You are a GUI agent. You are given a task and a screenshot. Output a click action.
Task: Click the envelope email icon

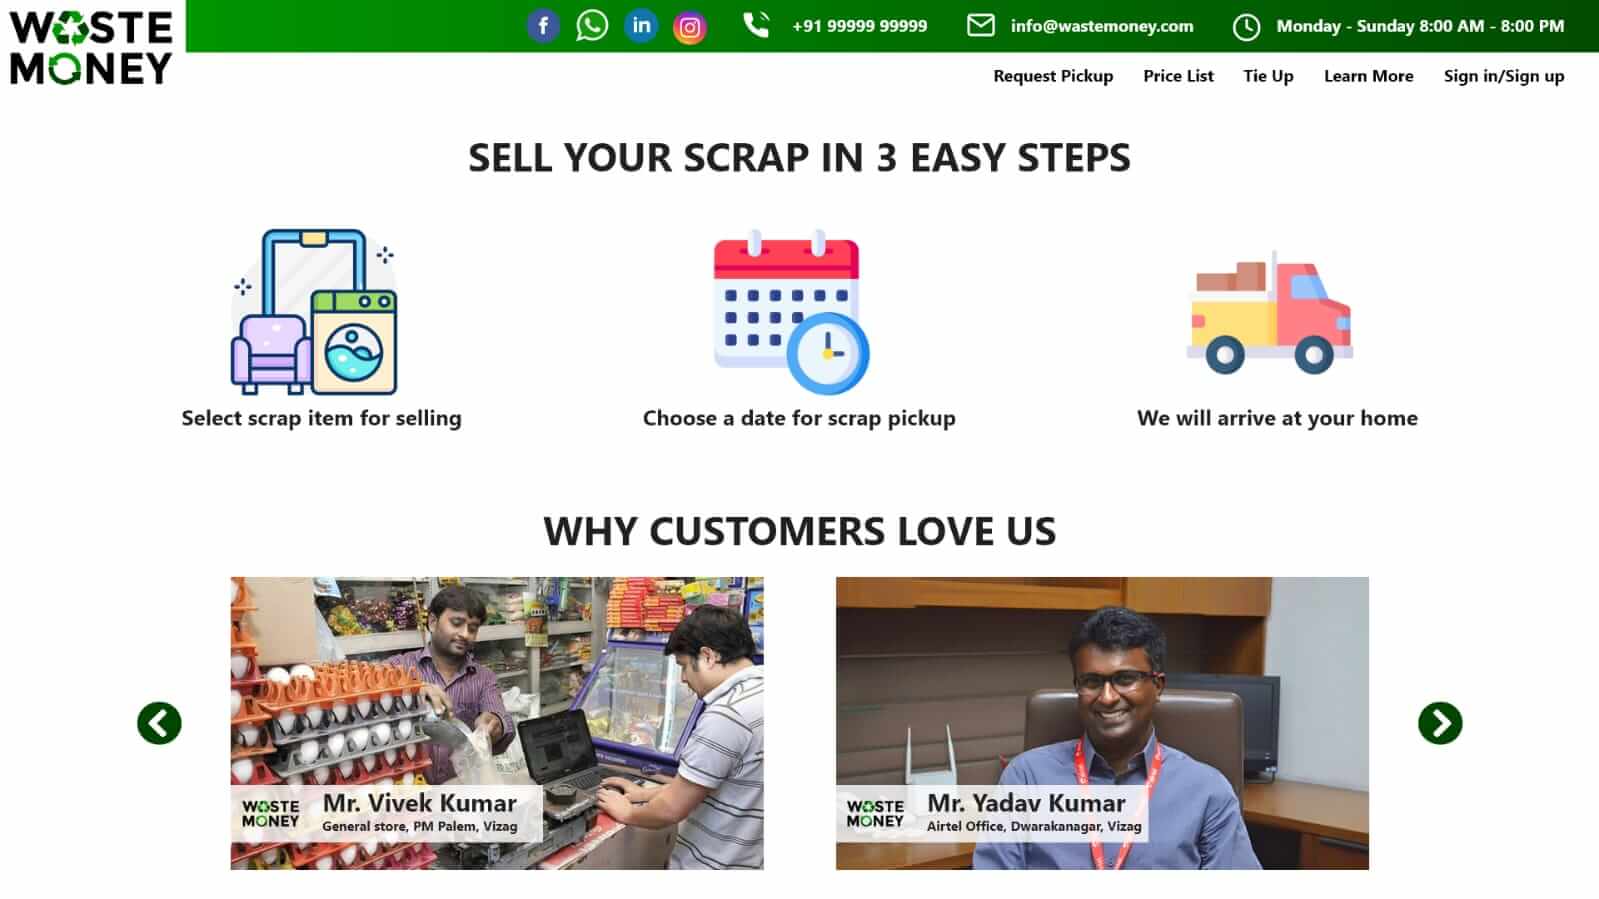point(981,25)
